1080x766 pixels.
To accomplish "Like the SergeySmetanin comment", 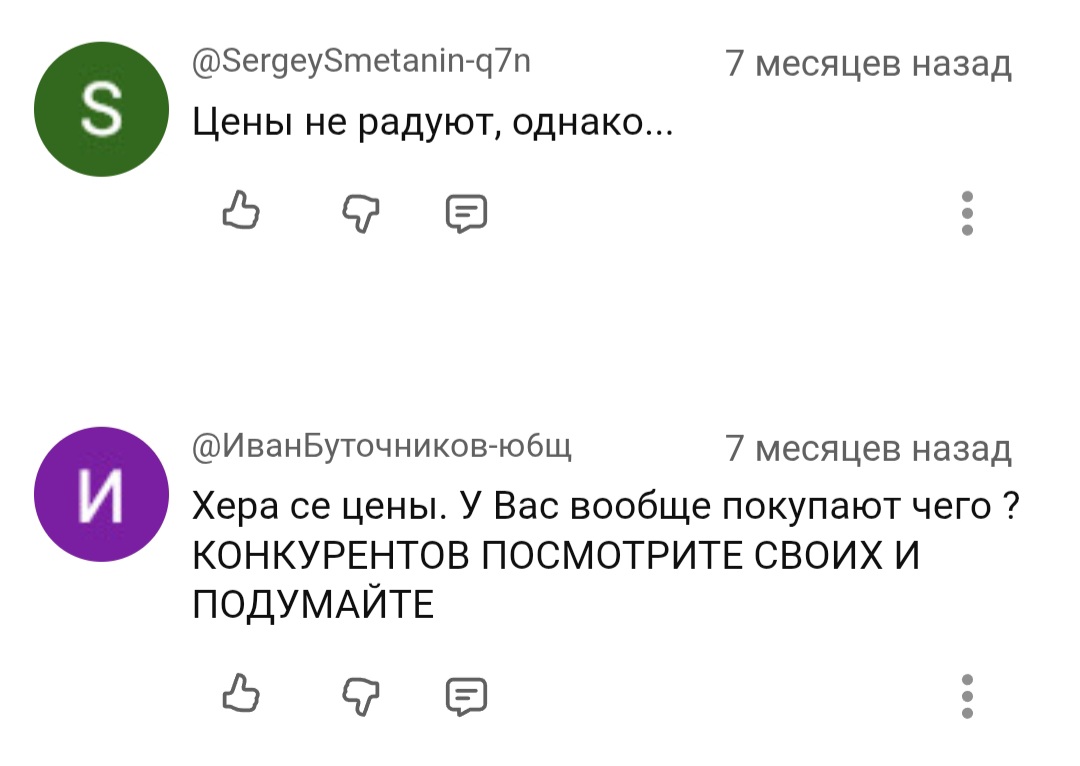I will (x=238, y=213).
